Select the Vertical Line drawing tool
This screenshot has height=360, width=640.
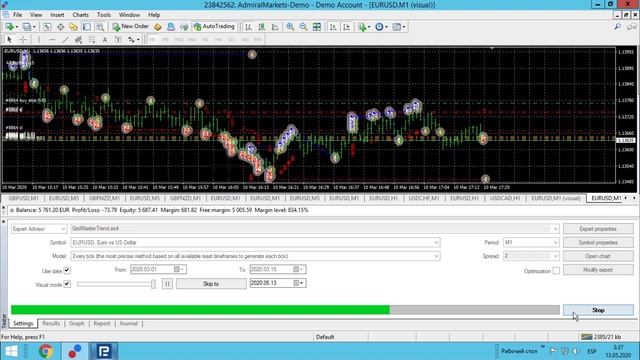coord(39,40)
